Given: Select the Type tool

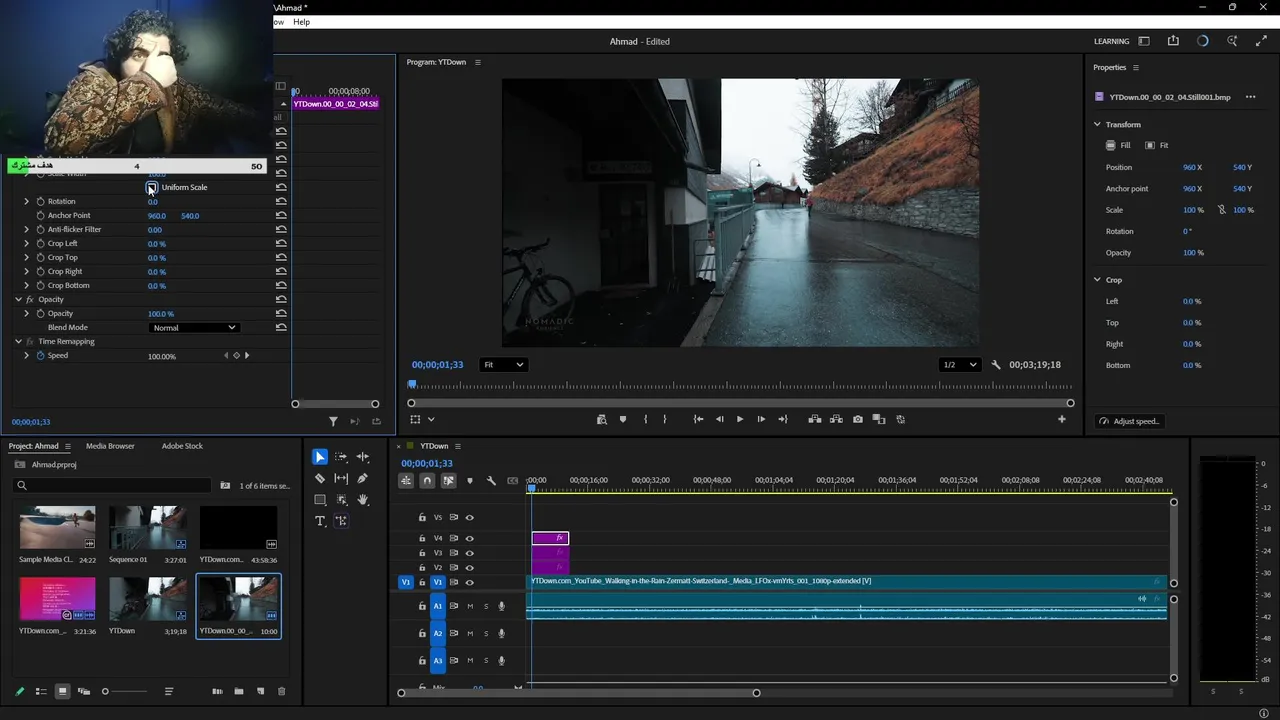Looking at the screenshot, I should (x=320, y=521).
